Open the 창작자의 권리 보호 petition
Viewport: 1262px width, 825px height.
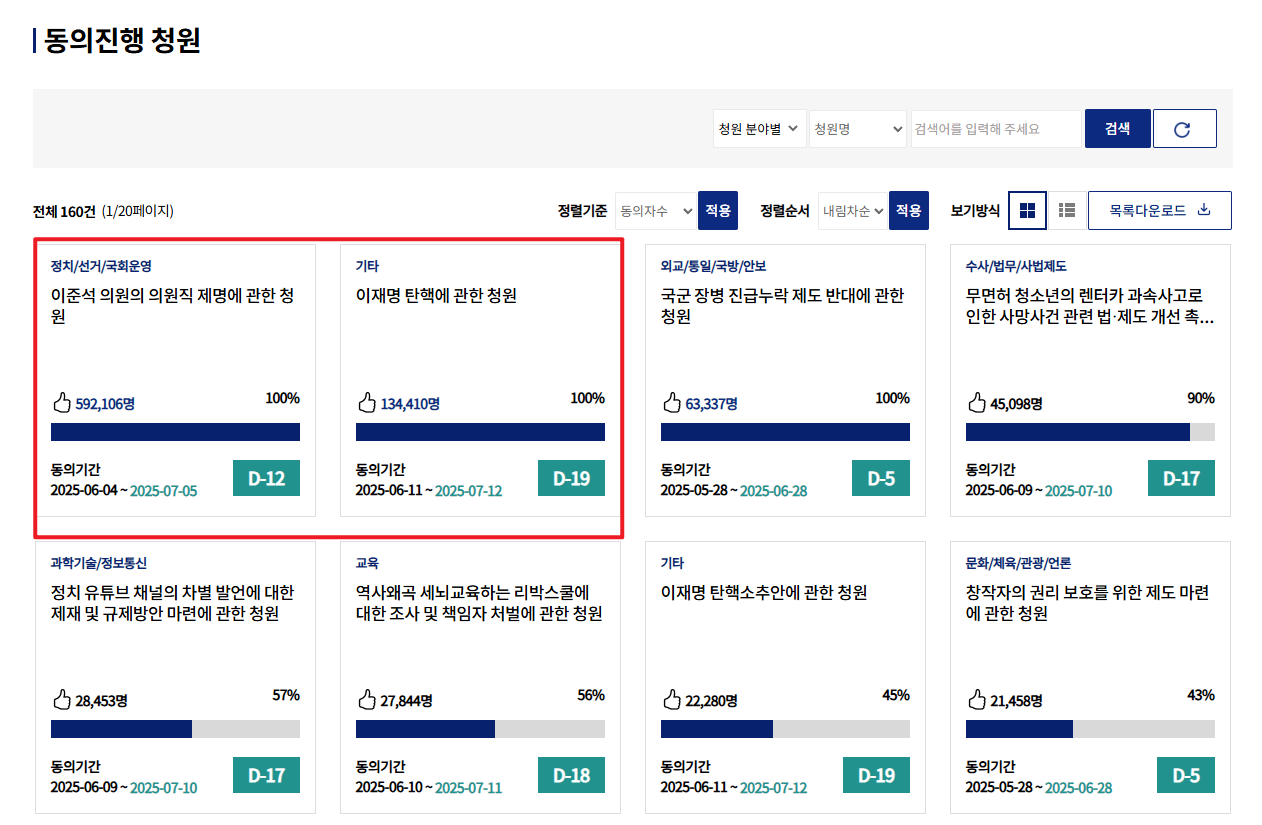click(x=1089, y=602)
